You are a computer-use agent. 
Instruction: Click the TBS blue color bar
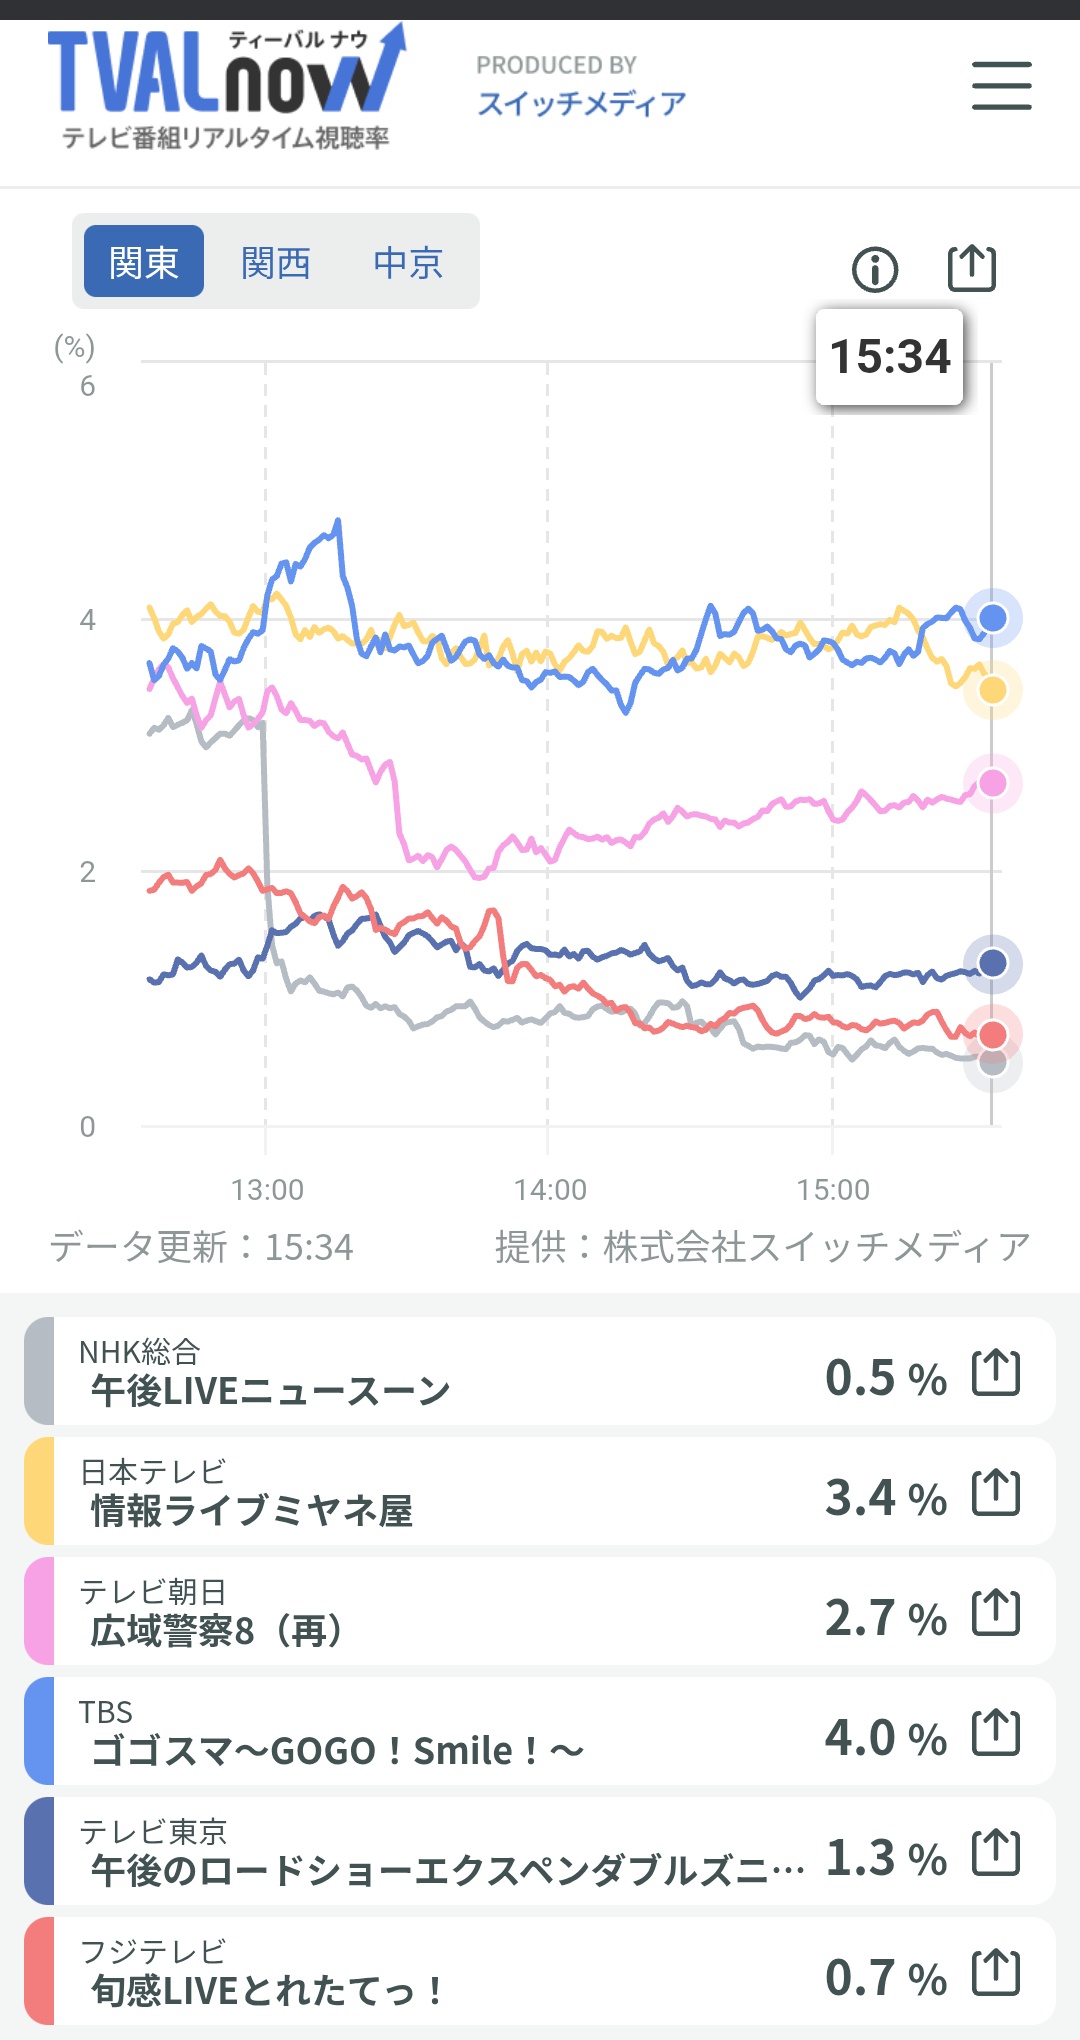[39, 1732]
